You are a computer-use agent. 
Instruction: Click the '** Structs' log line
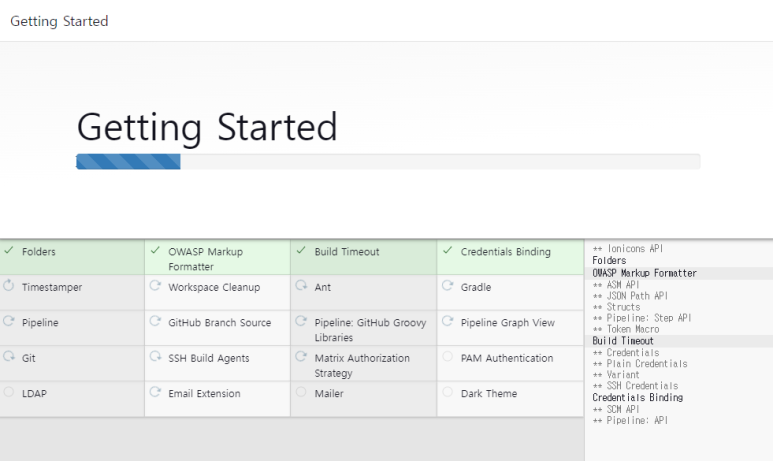point(616,307)
